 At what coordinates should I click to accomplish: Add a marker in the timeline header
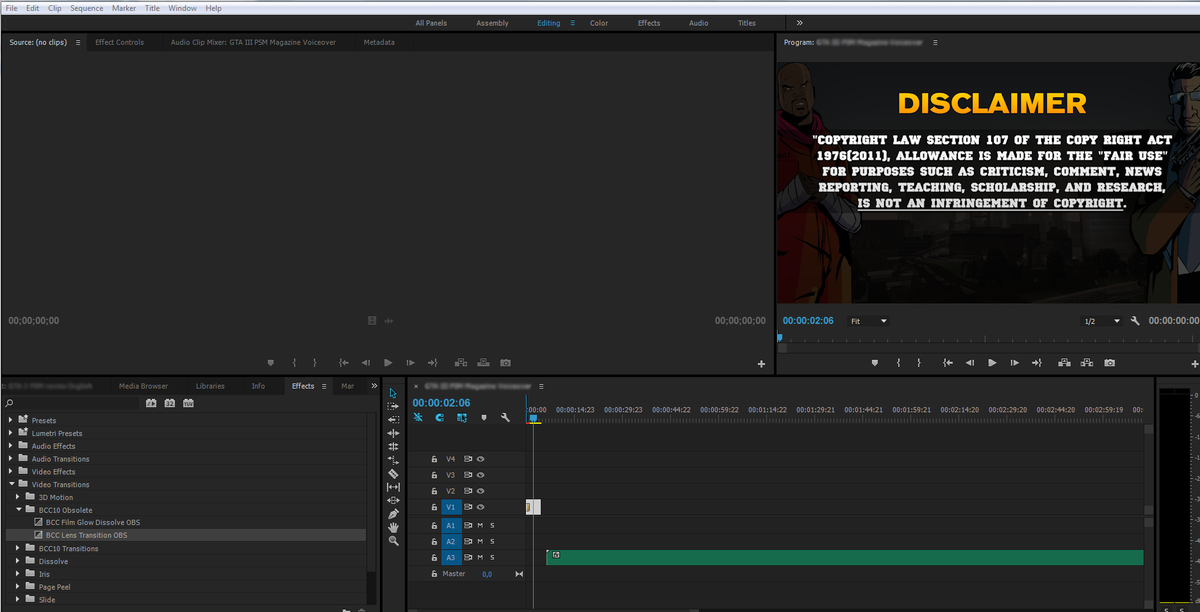[484, 417]
